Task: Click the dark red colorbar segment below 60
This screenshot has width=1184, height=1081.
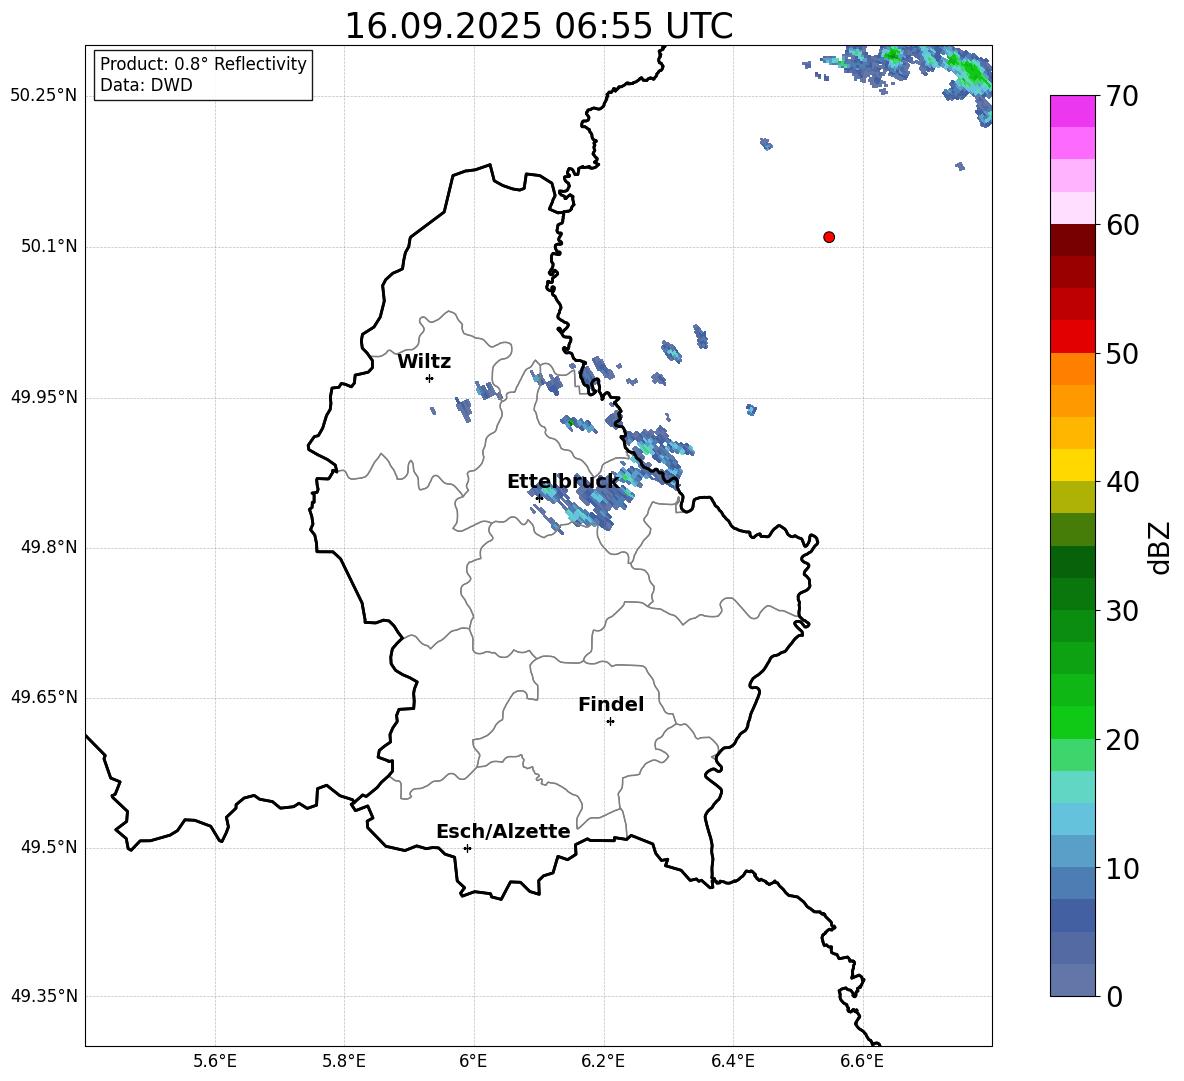Action: coord(1073,240)
